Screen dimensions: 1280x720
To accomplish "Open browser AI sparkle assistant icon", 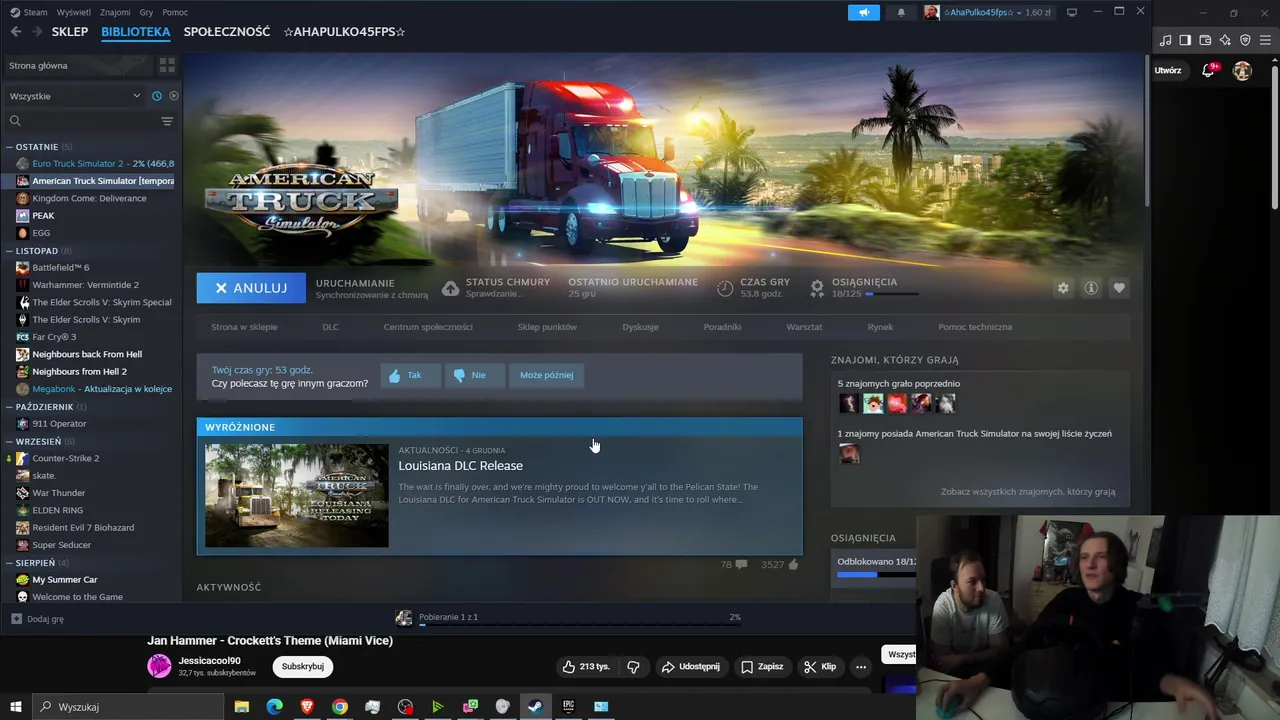I will pos(1225,40).
